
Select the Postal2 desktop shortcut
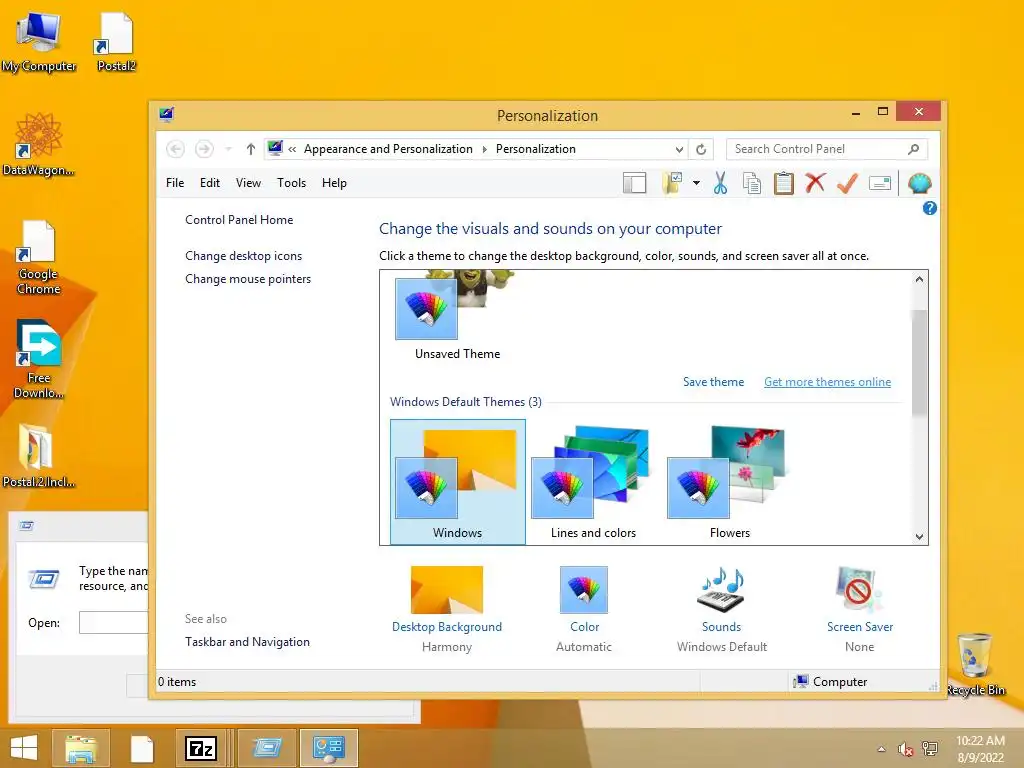(116, 42)
